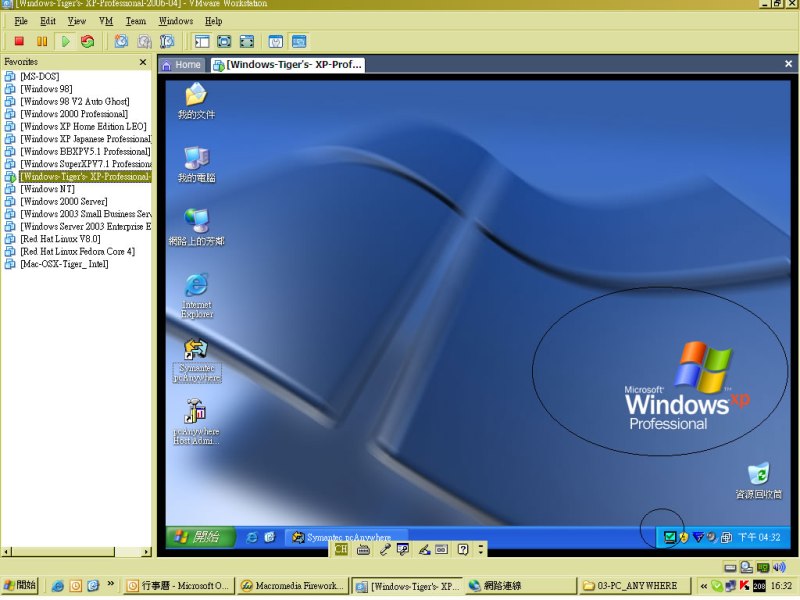Screen dimensions: 800x600
Task: Select [Mac-OSX-Tiger_ Intel] in Favorites
Action: 64,264
